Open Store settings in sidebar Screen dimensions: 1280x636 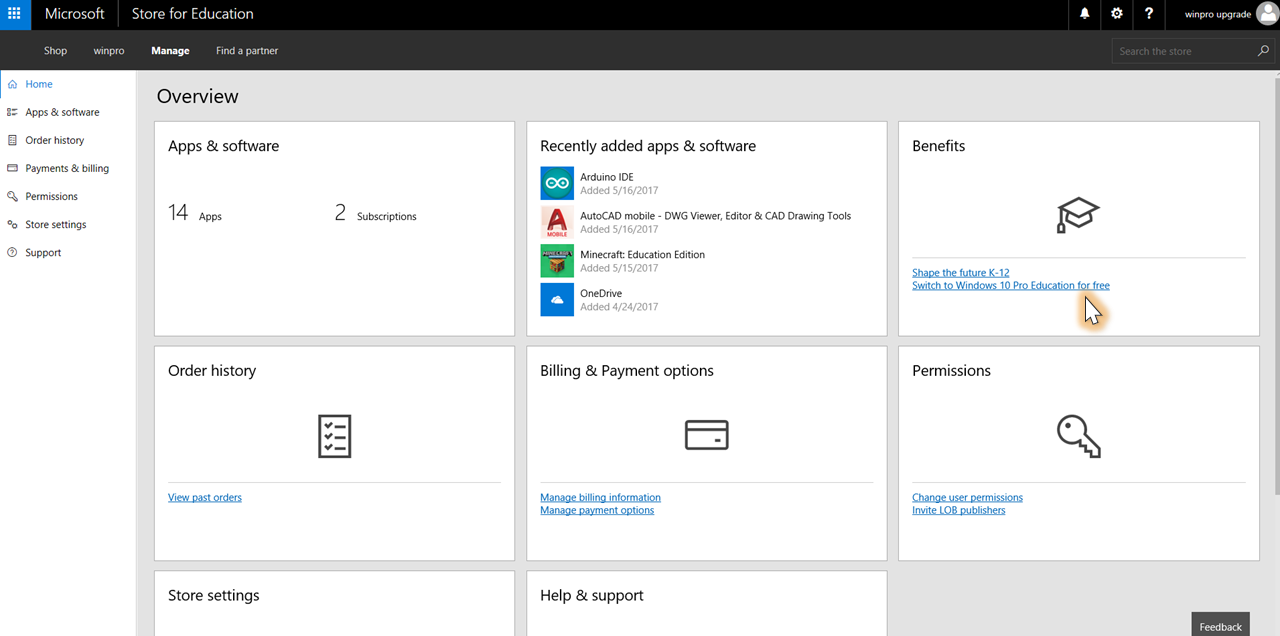coord(56,225)
